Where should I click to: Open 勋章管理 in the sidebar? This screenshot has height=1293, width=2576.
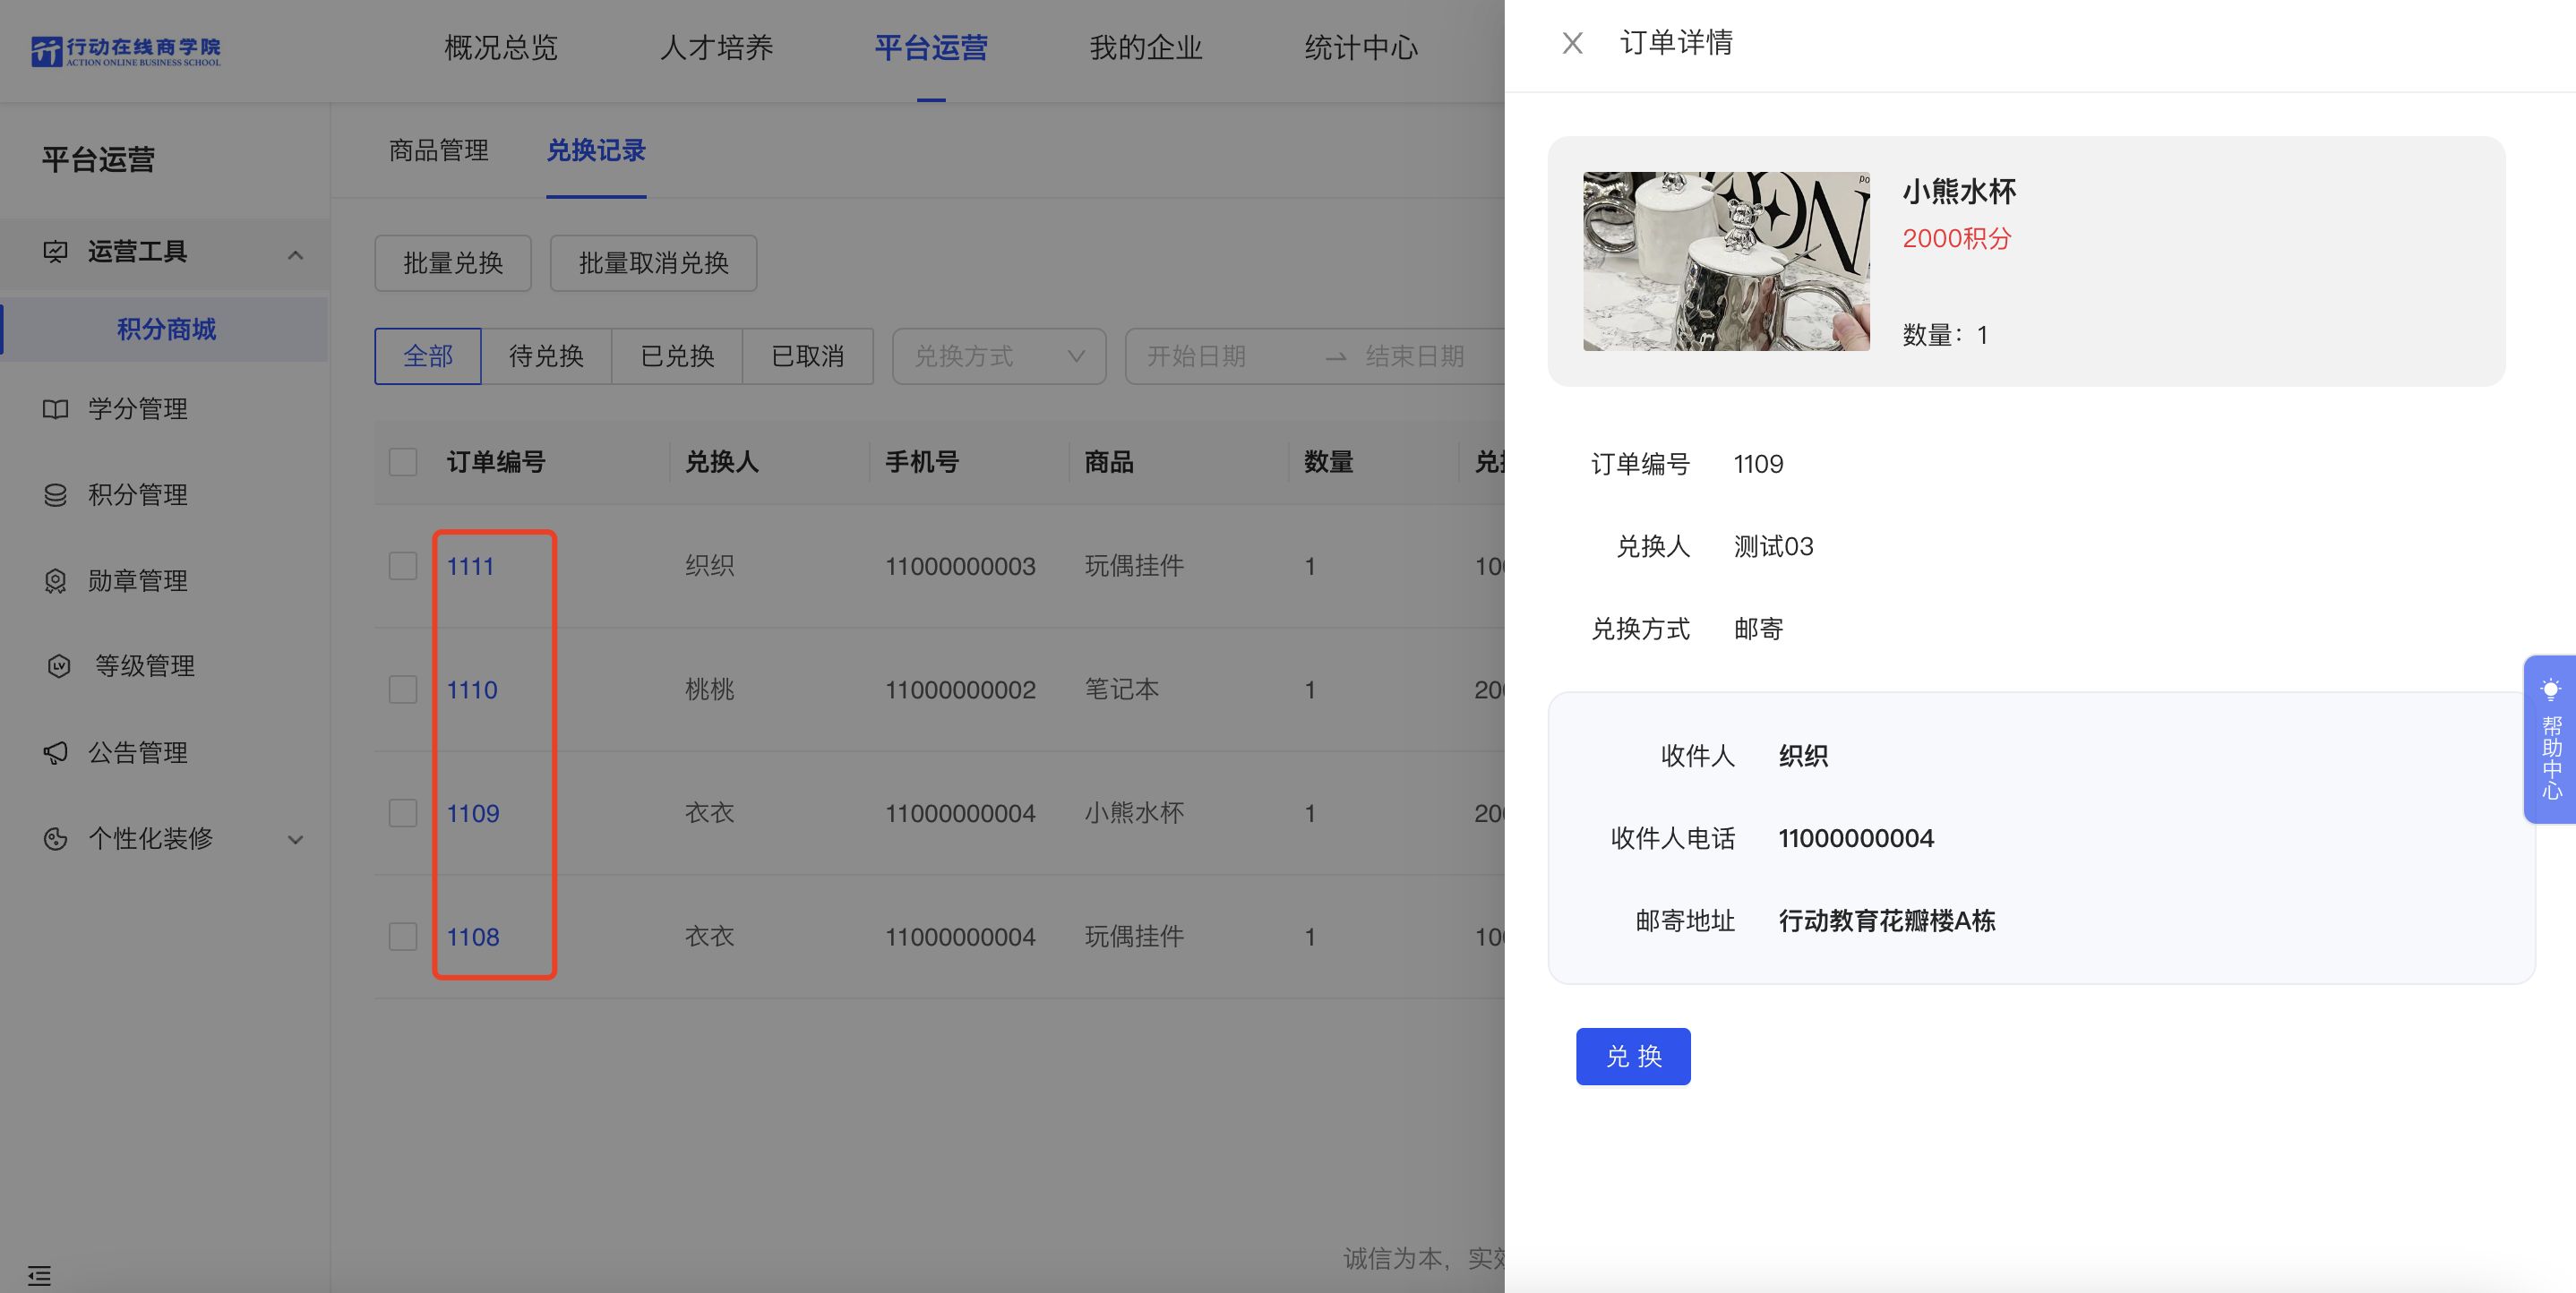click(x=138, y=581)
